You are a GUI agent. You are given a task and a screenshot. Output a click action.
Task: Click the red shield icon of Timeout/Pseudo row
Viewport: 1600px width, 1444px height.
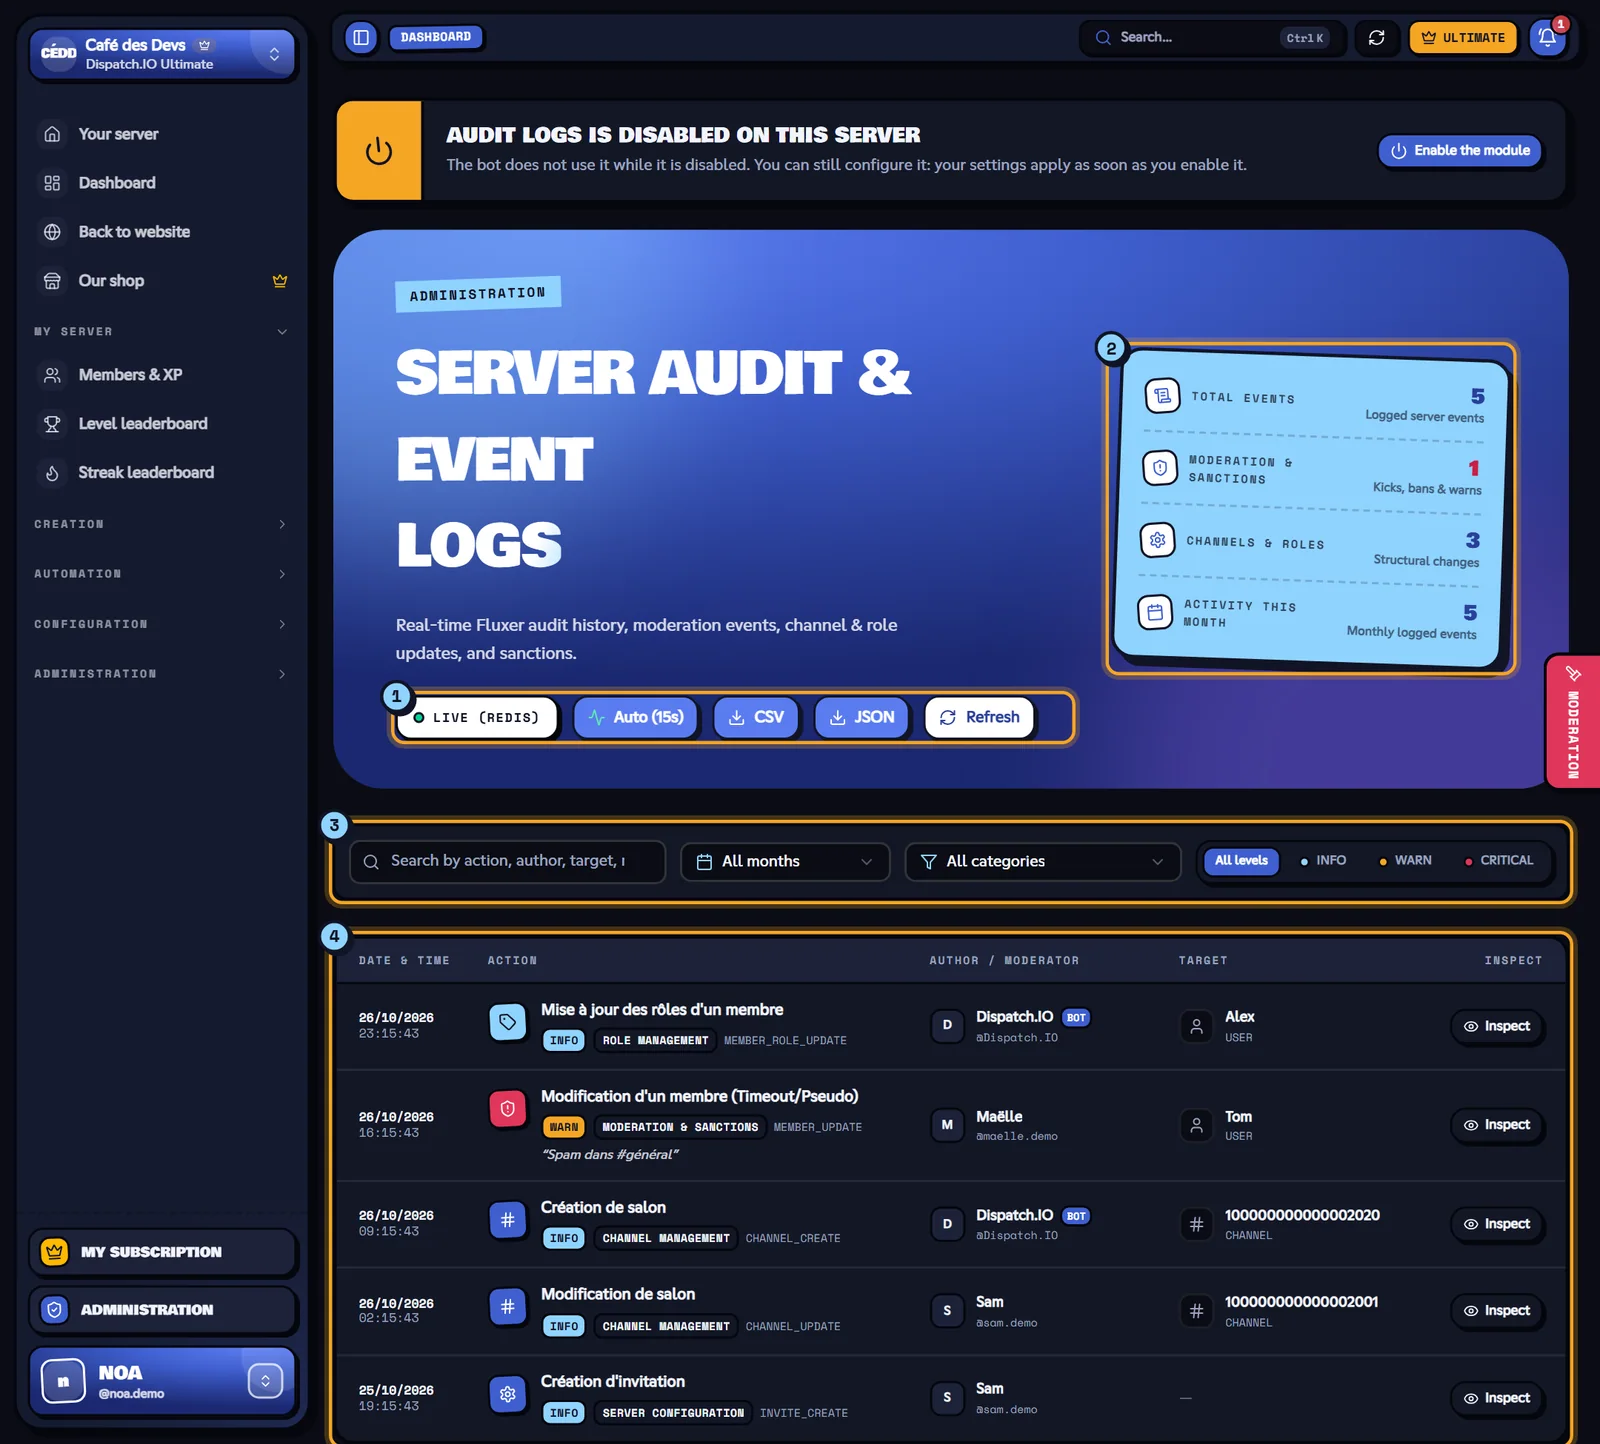tap(507, 1109)
